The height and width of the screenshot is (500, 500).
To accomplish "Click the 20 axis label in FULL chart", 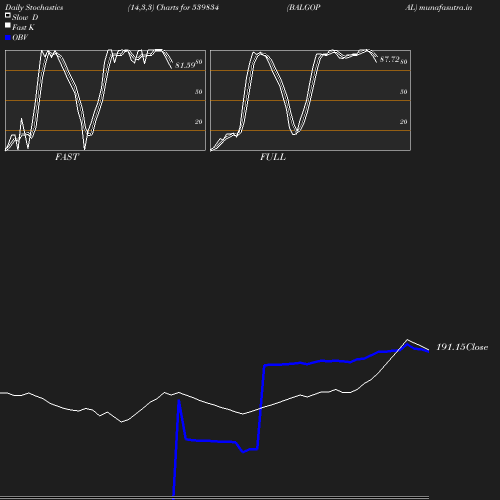I will 404,122.
